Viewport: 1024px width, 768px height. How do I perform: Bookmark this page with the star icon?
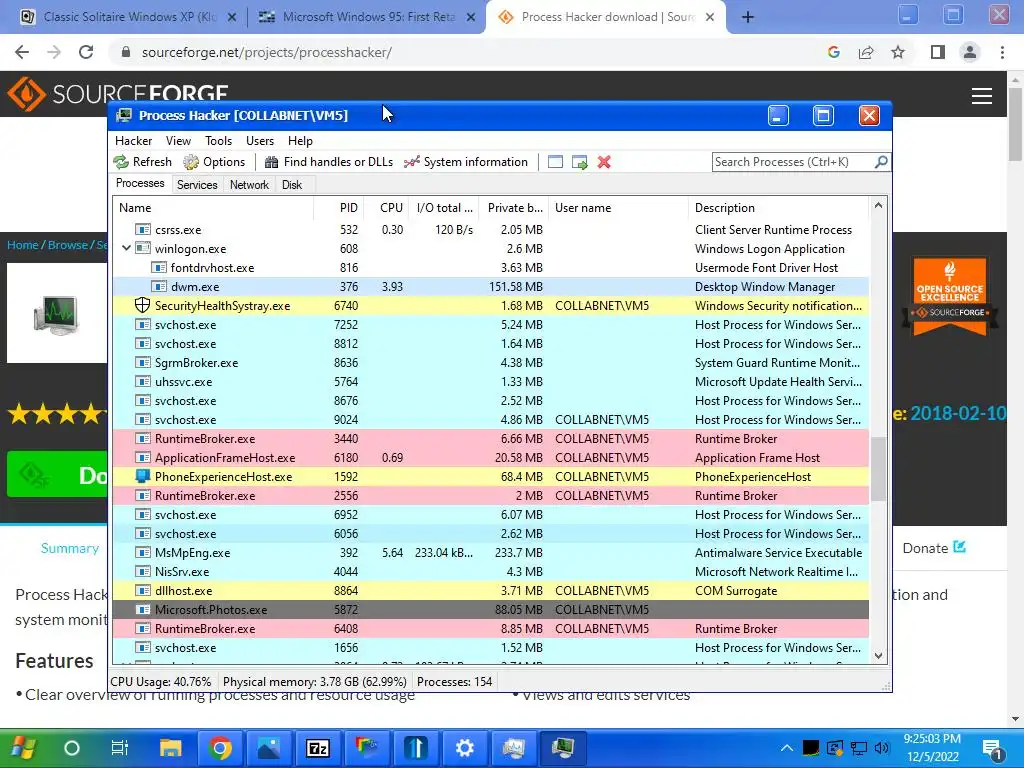tap(898, 52)
